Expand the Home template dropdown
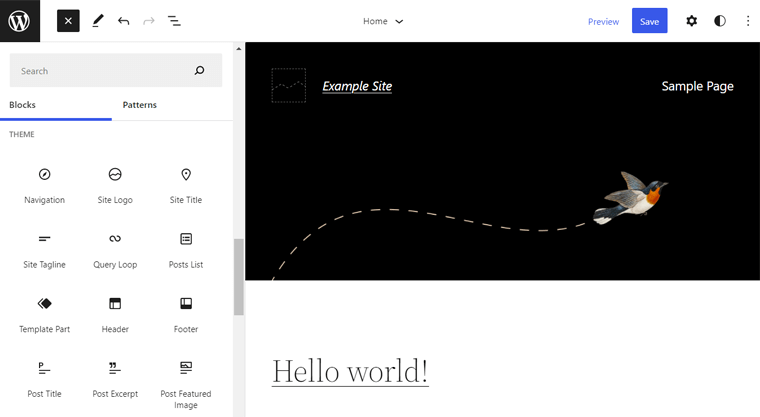 tap(383, 21)
